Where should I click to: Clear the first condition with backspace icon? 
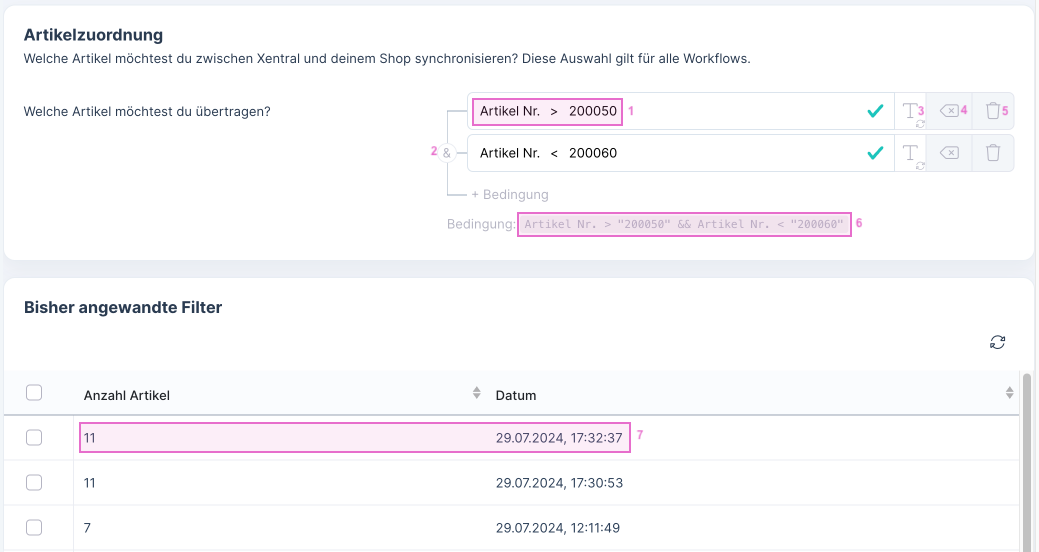tap(949, 111)
